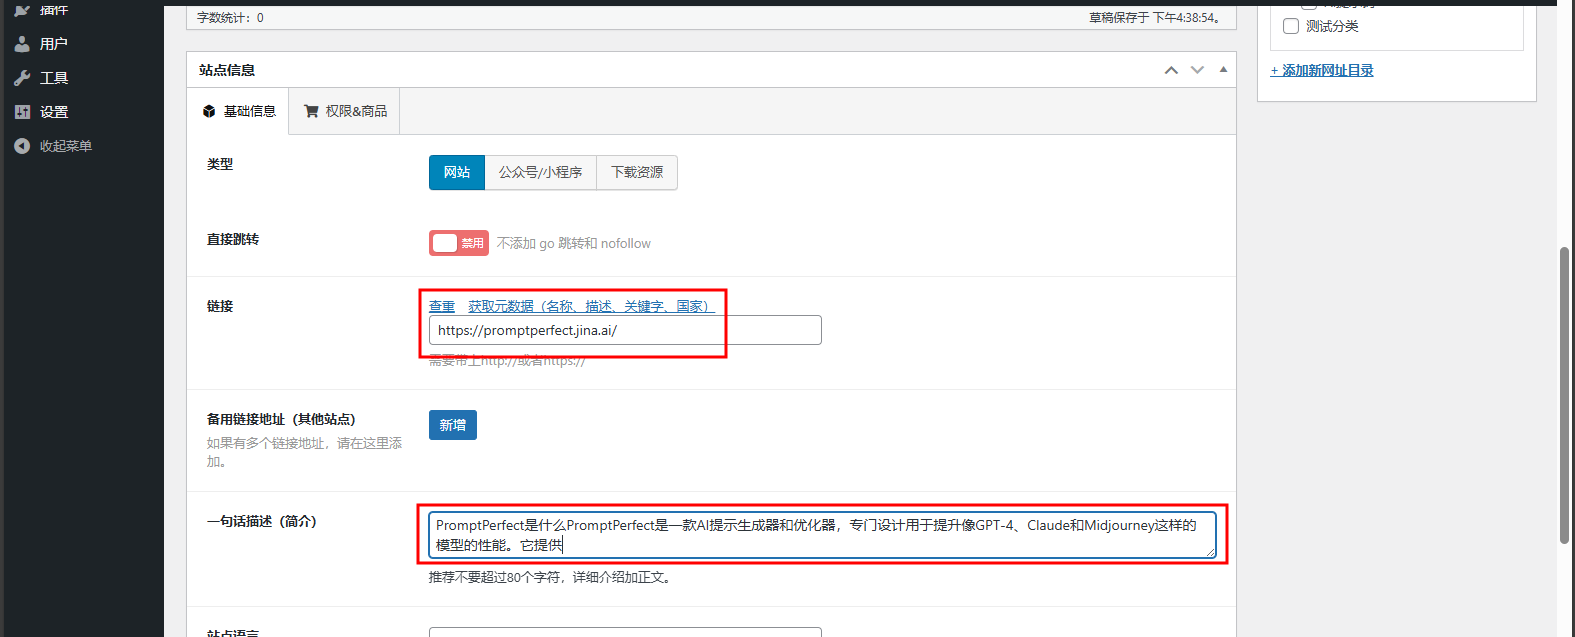
Task: Click 不添加 go 跳转和 nofollow text
Action: [574, 243]
